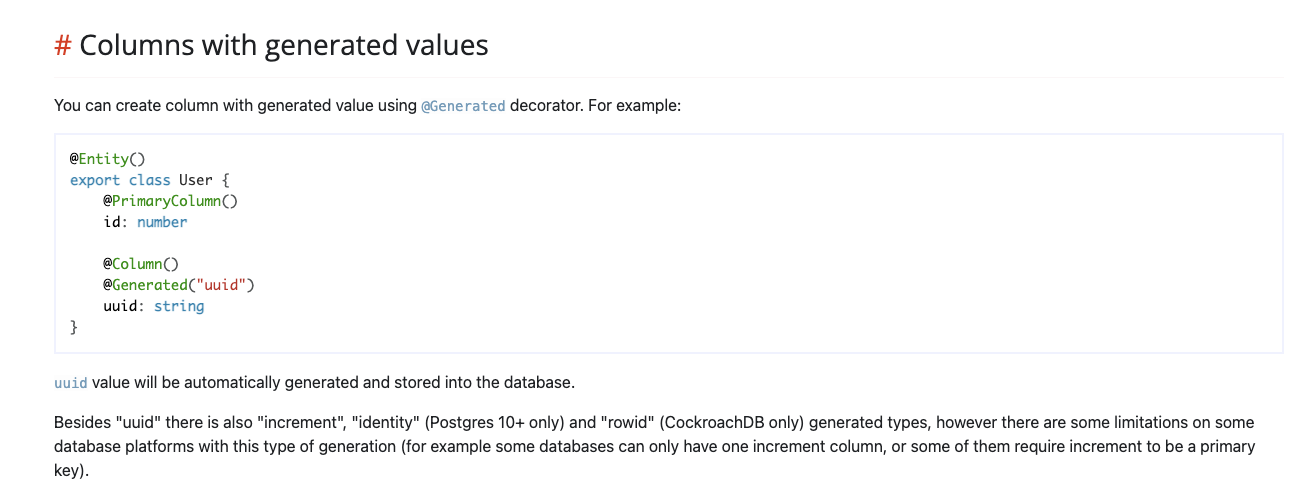Click the red # heading anchor

tap(63, 45)
